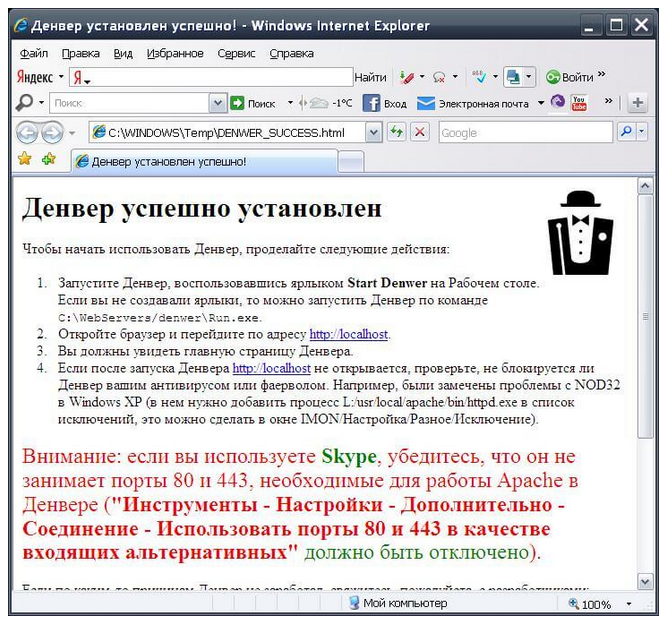The width and height of the screenshot is (667, 625).
Task: Go back with the Back arrow
Action: (x=27, y=133)
